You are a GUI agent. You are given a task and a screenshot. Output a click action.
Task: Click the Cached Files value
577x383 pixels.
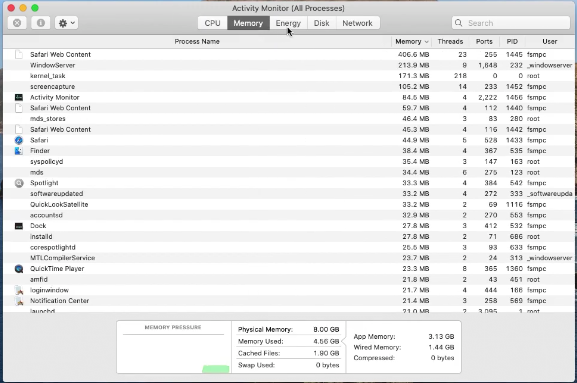tap(326, 353)
